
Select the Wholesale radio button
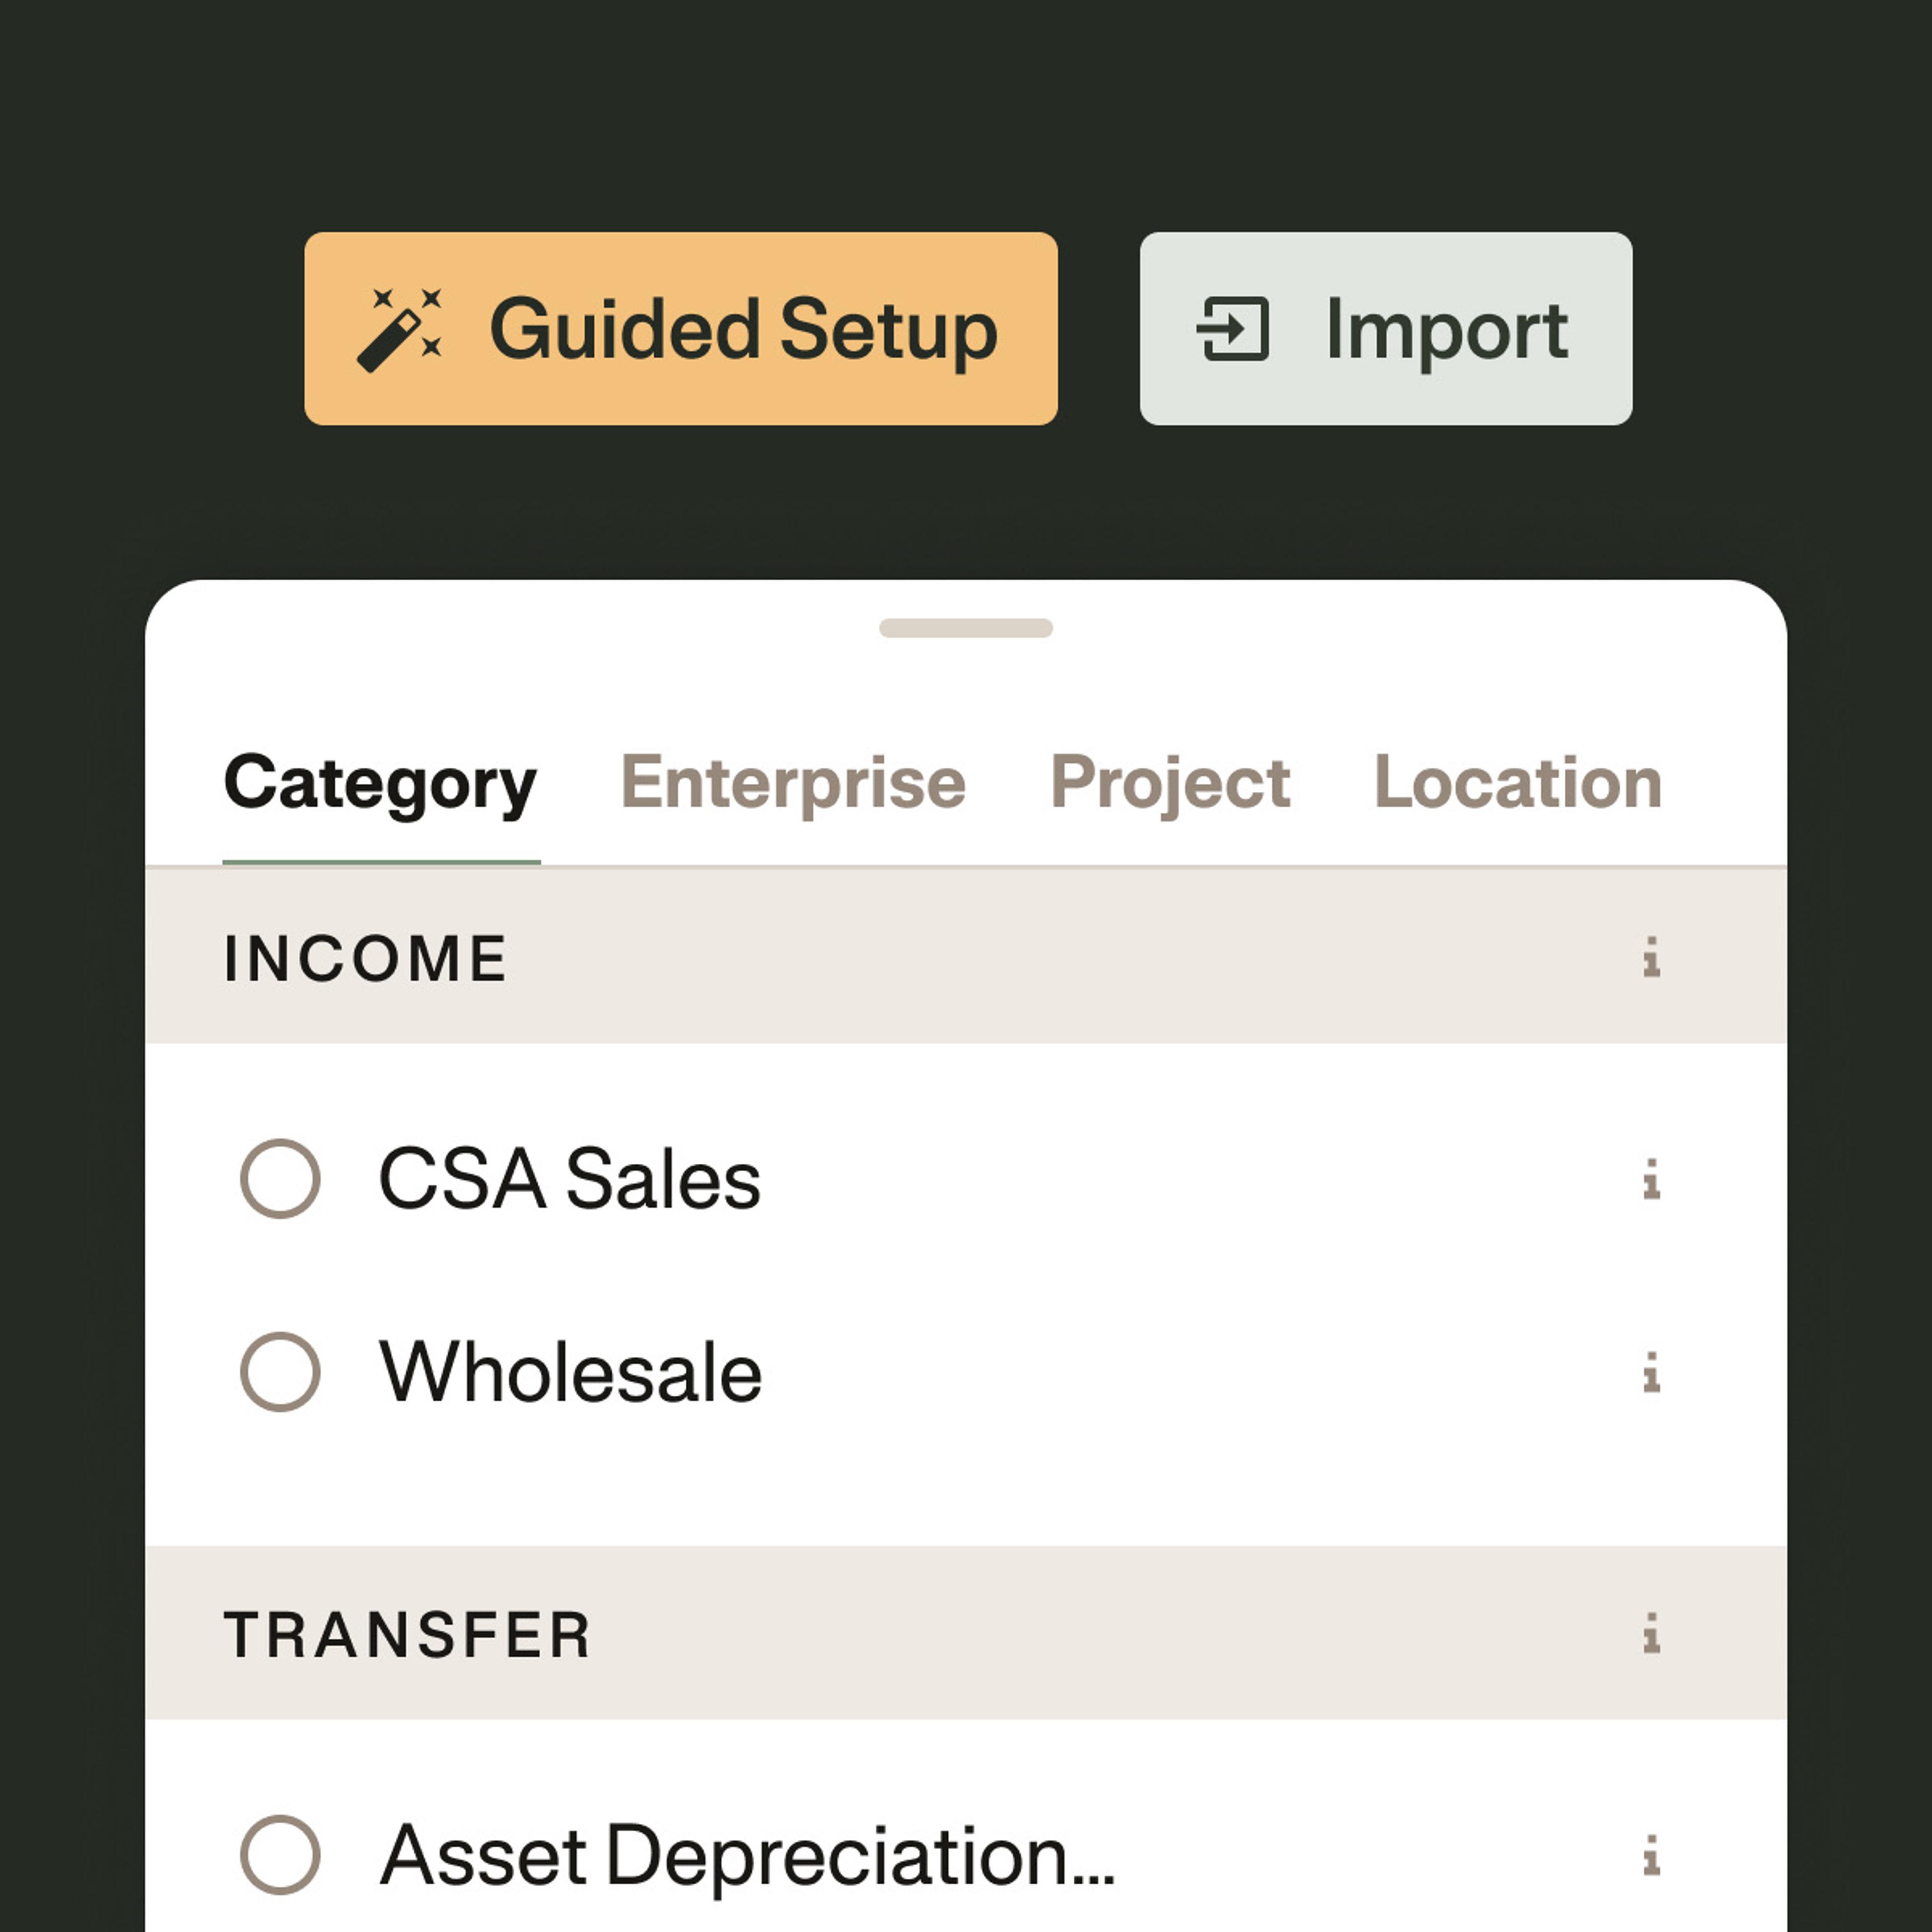pyautogui.click(x=281, y=1372)
